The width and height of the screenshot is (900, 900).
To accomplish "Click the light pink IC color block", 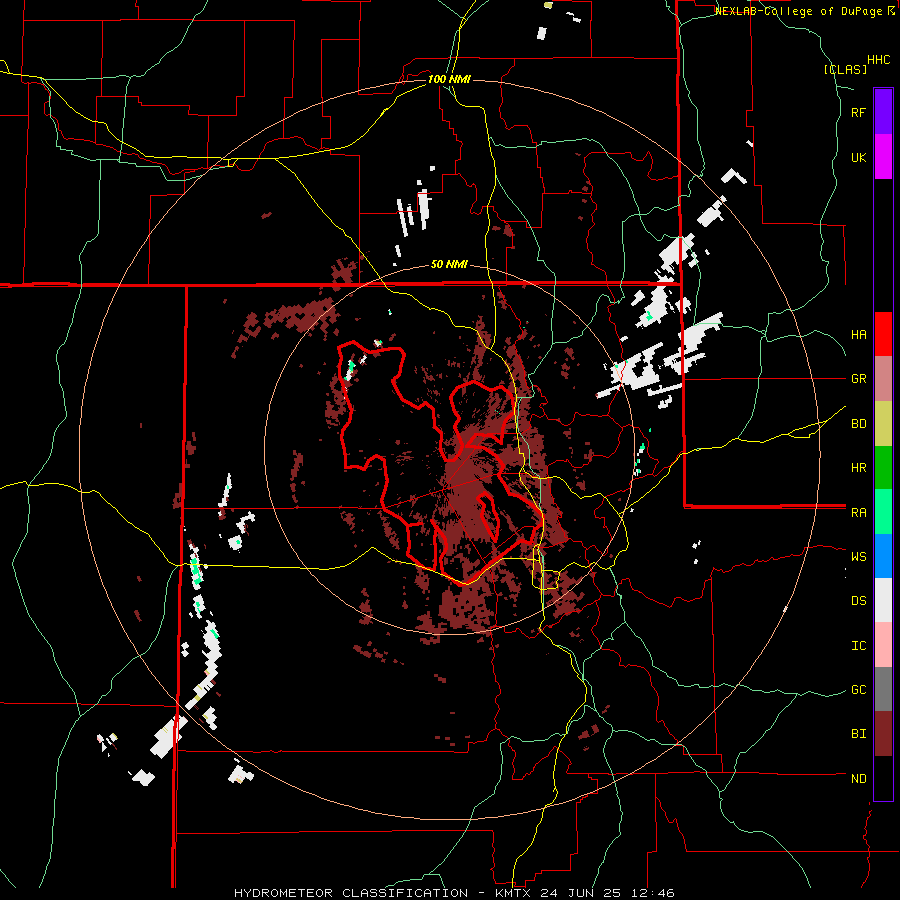I will point(883,645).
